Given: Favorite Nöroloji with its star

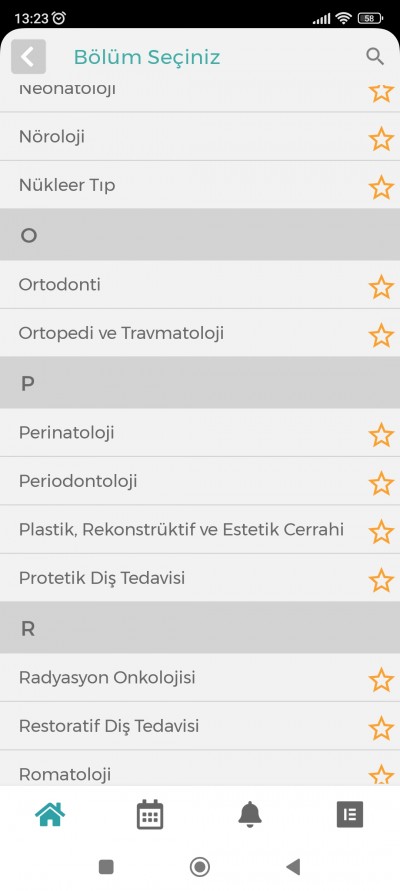Looking at the screenshot, I should coord(381,139).
